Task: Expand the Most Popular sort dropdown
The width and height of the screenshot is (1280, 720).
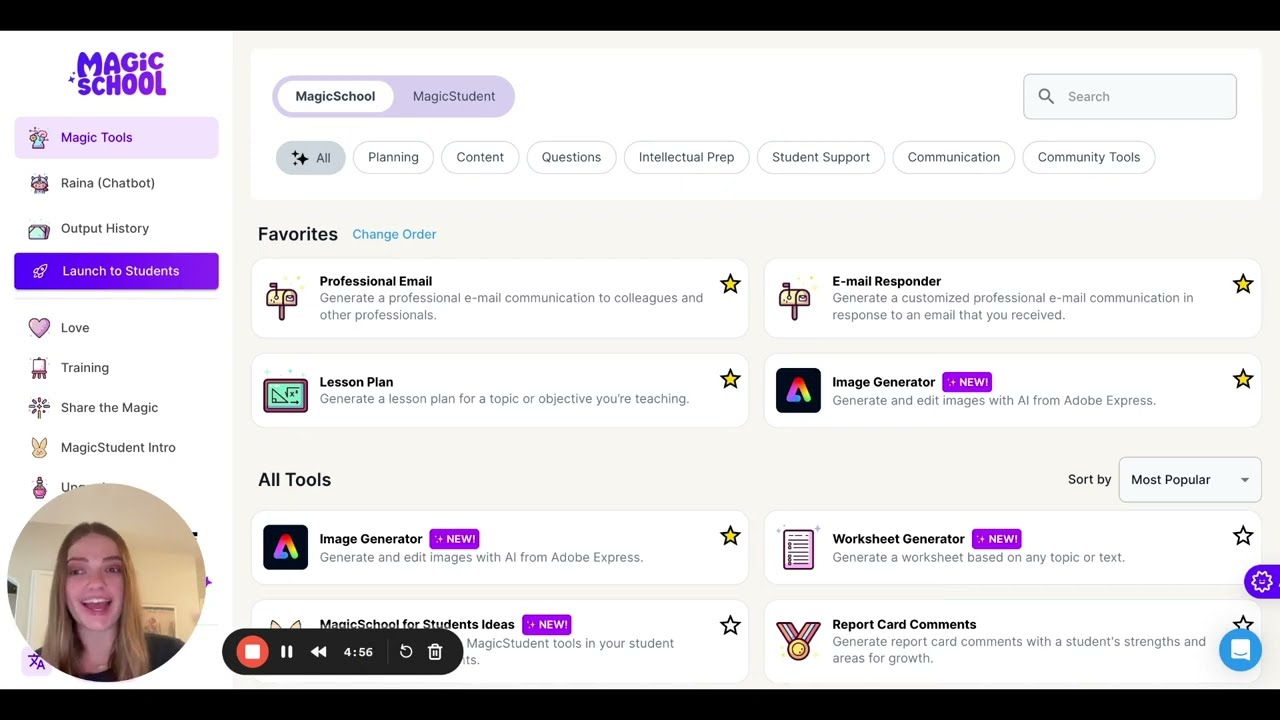Action: click(x=1190, y=480)
